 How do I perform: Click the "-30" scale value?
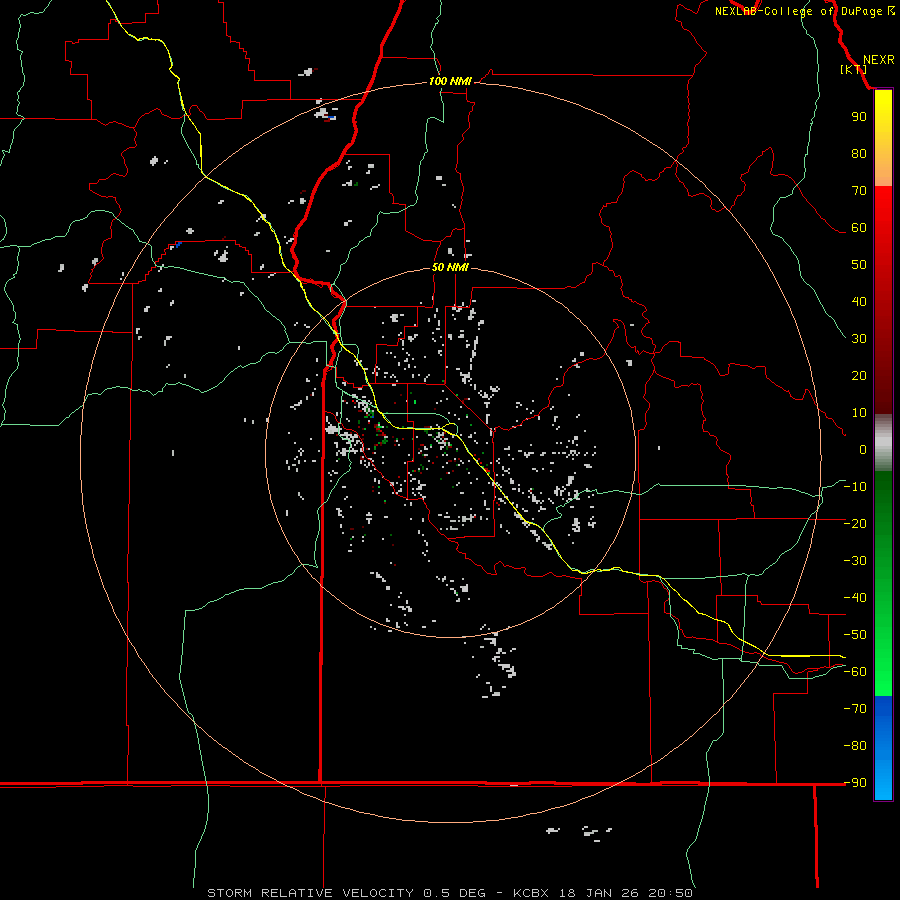coord(855,561)
